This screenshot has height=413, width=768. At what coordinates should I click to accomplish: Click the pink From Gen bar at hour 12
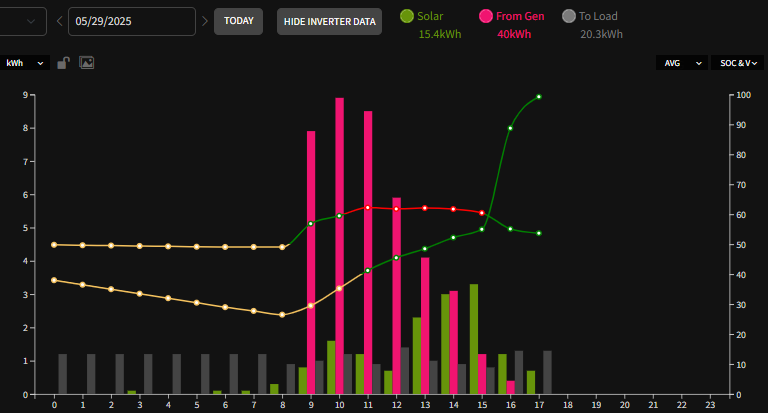coord(397,296)
